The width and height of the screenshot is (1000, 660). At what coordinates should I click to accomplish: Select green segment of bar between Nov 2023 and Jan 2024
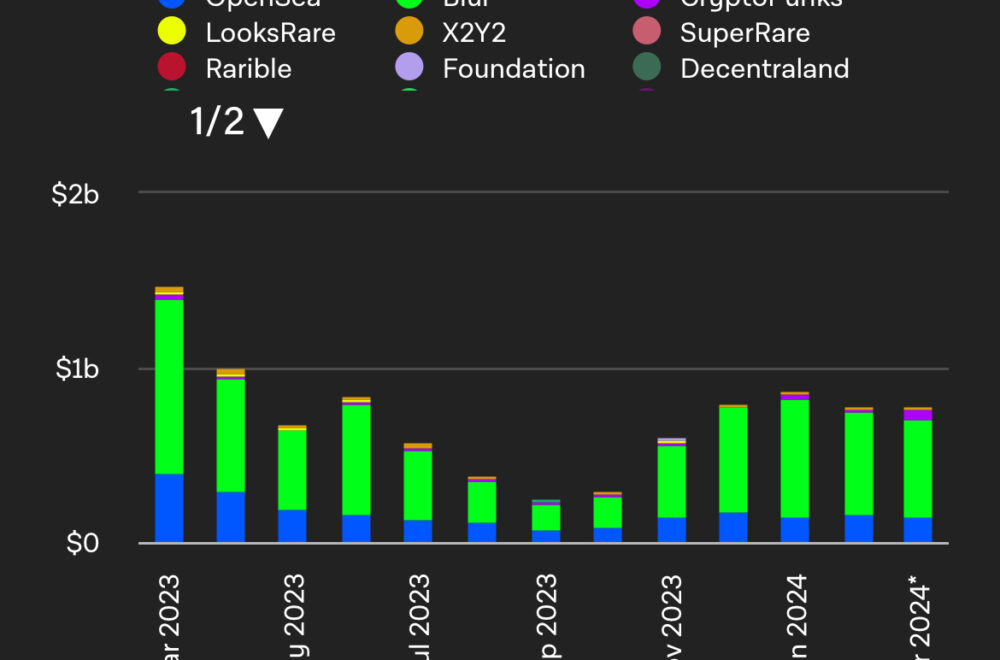coord(733,459)
